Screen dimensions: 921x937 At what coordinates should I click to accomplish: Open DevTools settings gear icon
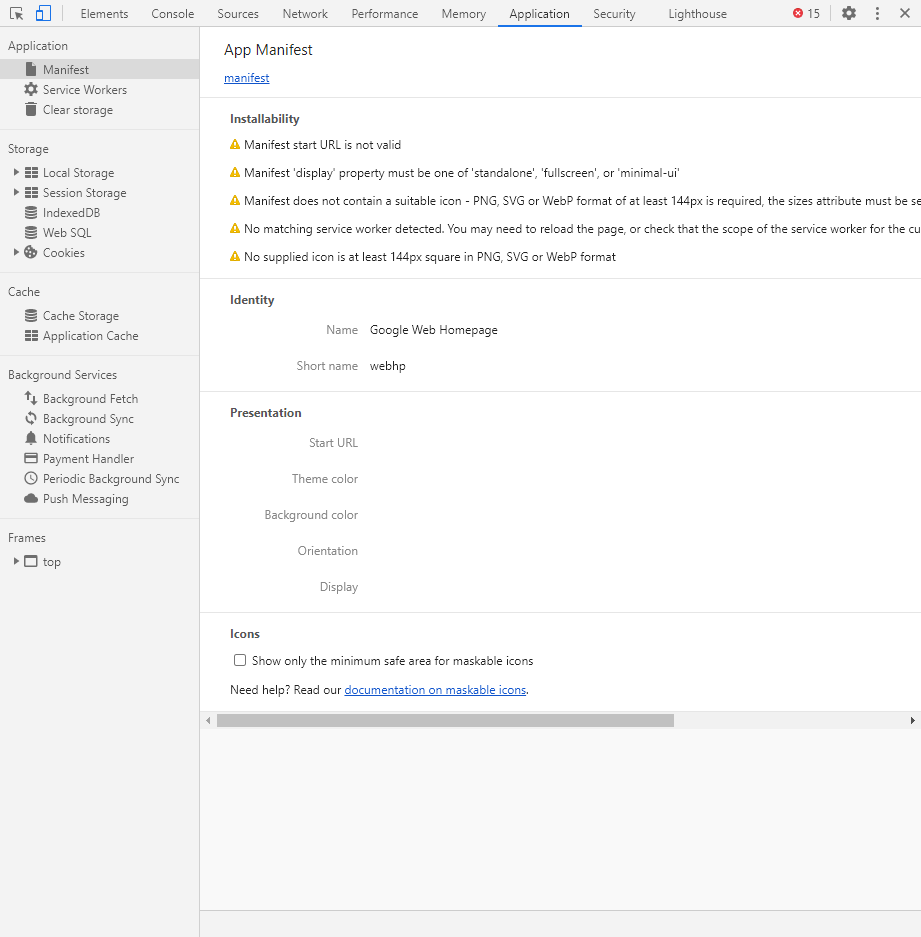[849, 13]
